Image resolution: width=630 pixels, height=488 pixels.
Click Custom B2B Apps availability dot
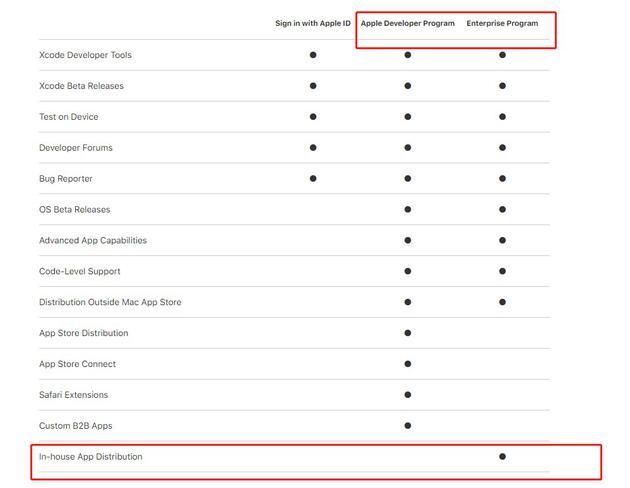[x=408, y=426]
